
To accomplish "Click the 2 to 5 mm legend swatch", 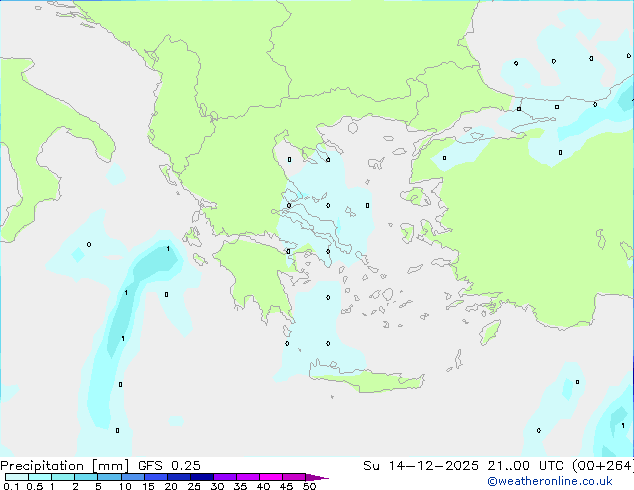I will (x=86, y=477).
